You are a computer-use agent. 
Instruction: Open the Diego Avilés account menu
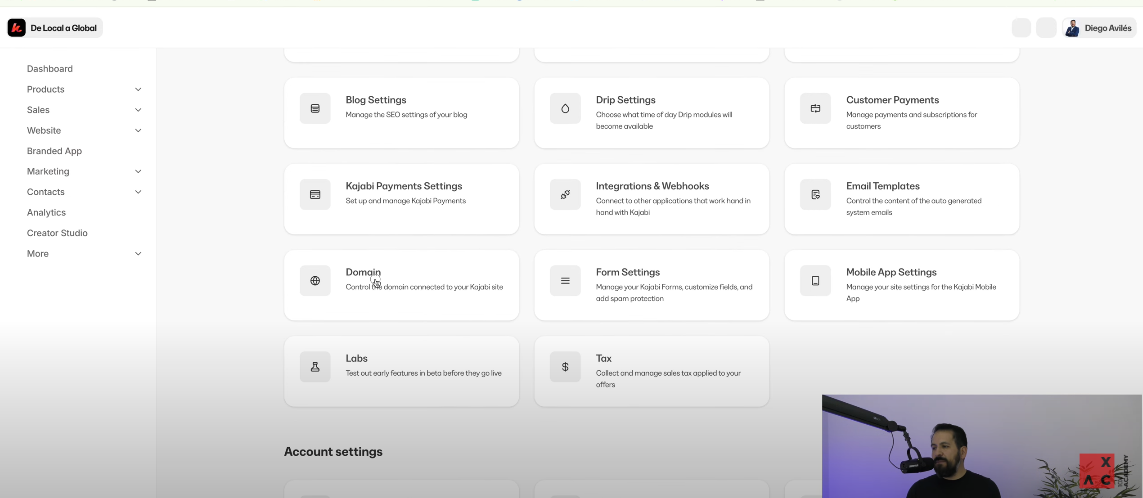[1098, 28]
